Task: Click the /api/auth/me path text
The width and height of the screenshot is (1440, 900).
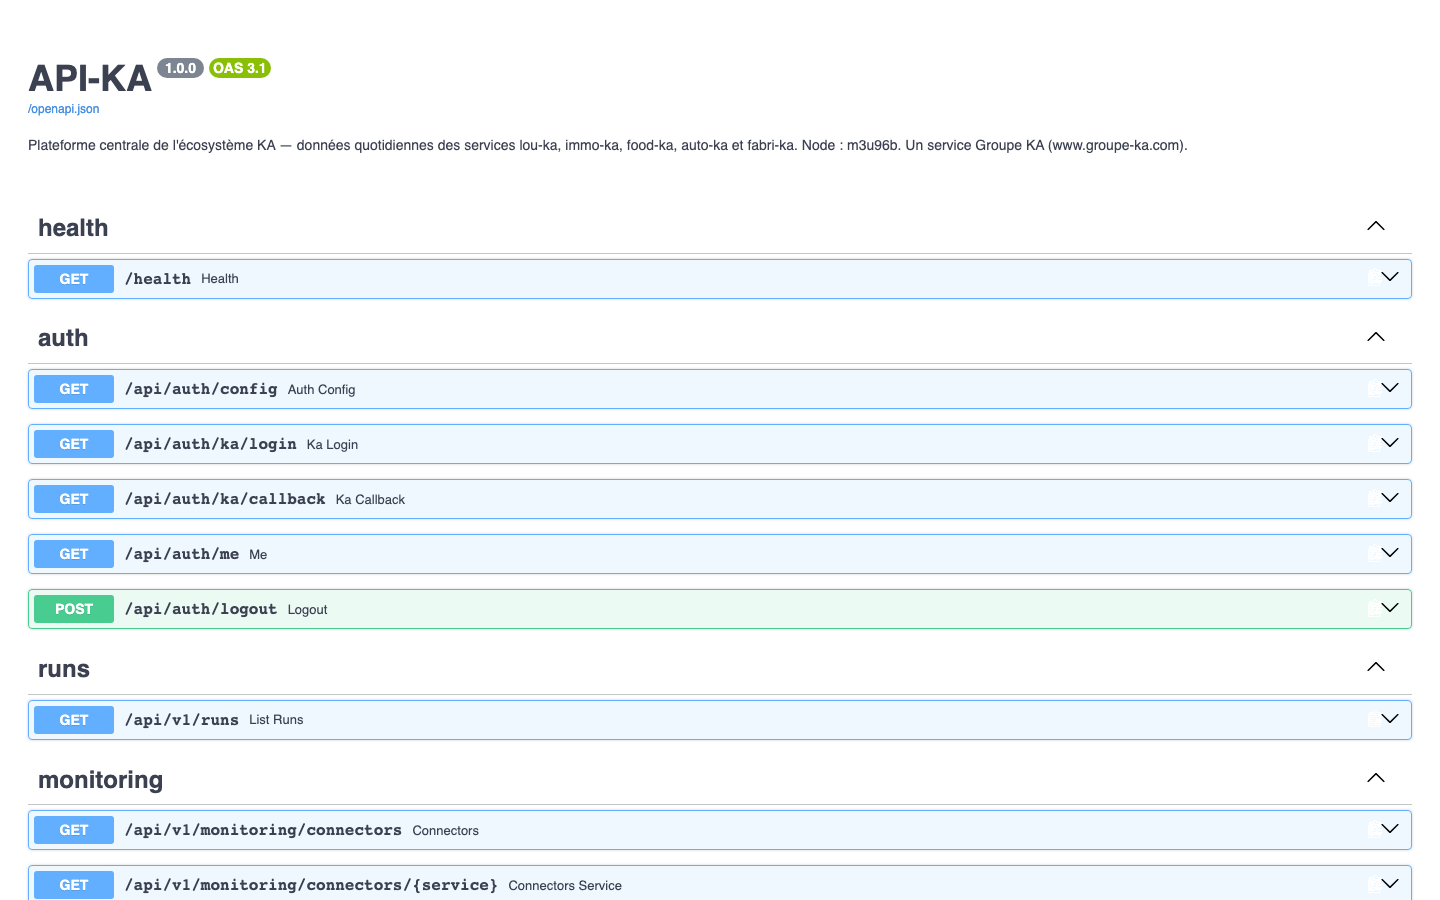Action: pyautogui.click(x=182, y=554)
